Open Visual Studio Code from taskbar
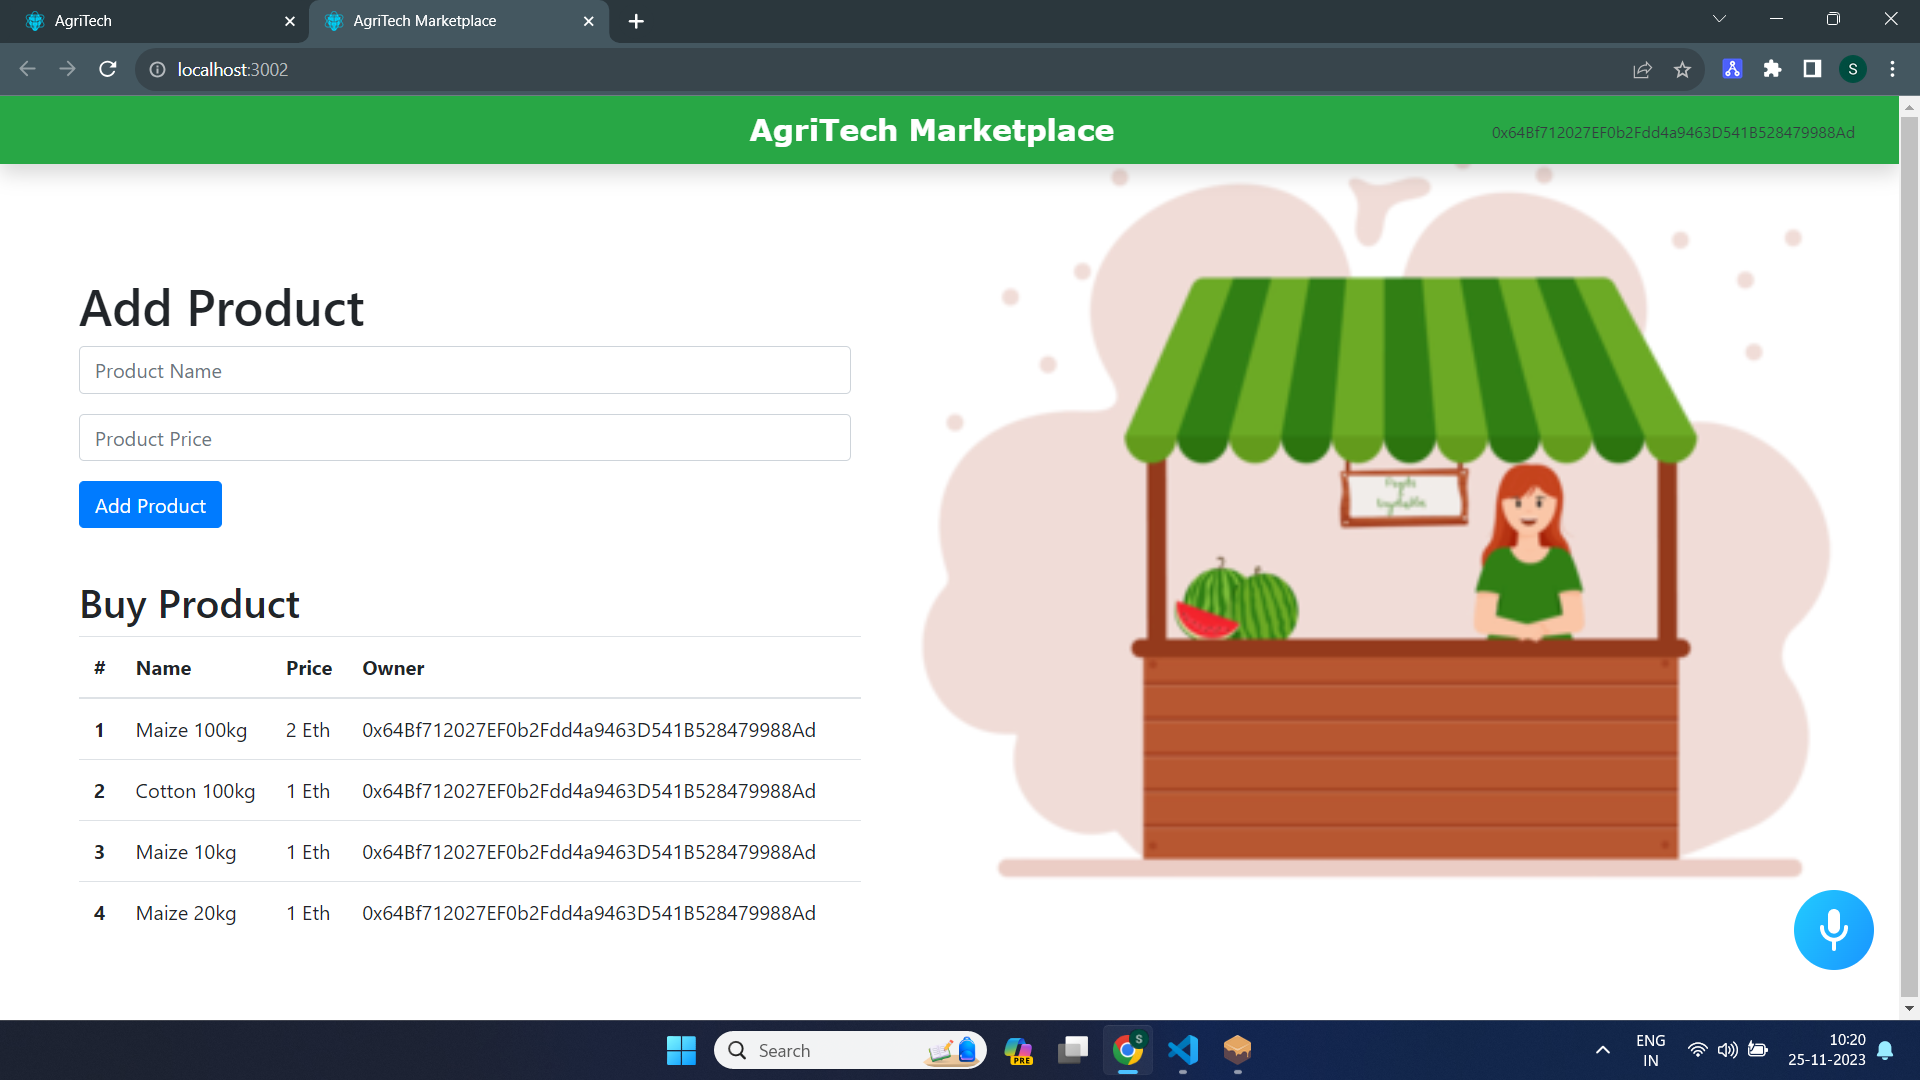This screenshot has width=1920, height=1080. tap(1183, 1050)
